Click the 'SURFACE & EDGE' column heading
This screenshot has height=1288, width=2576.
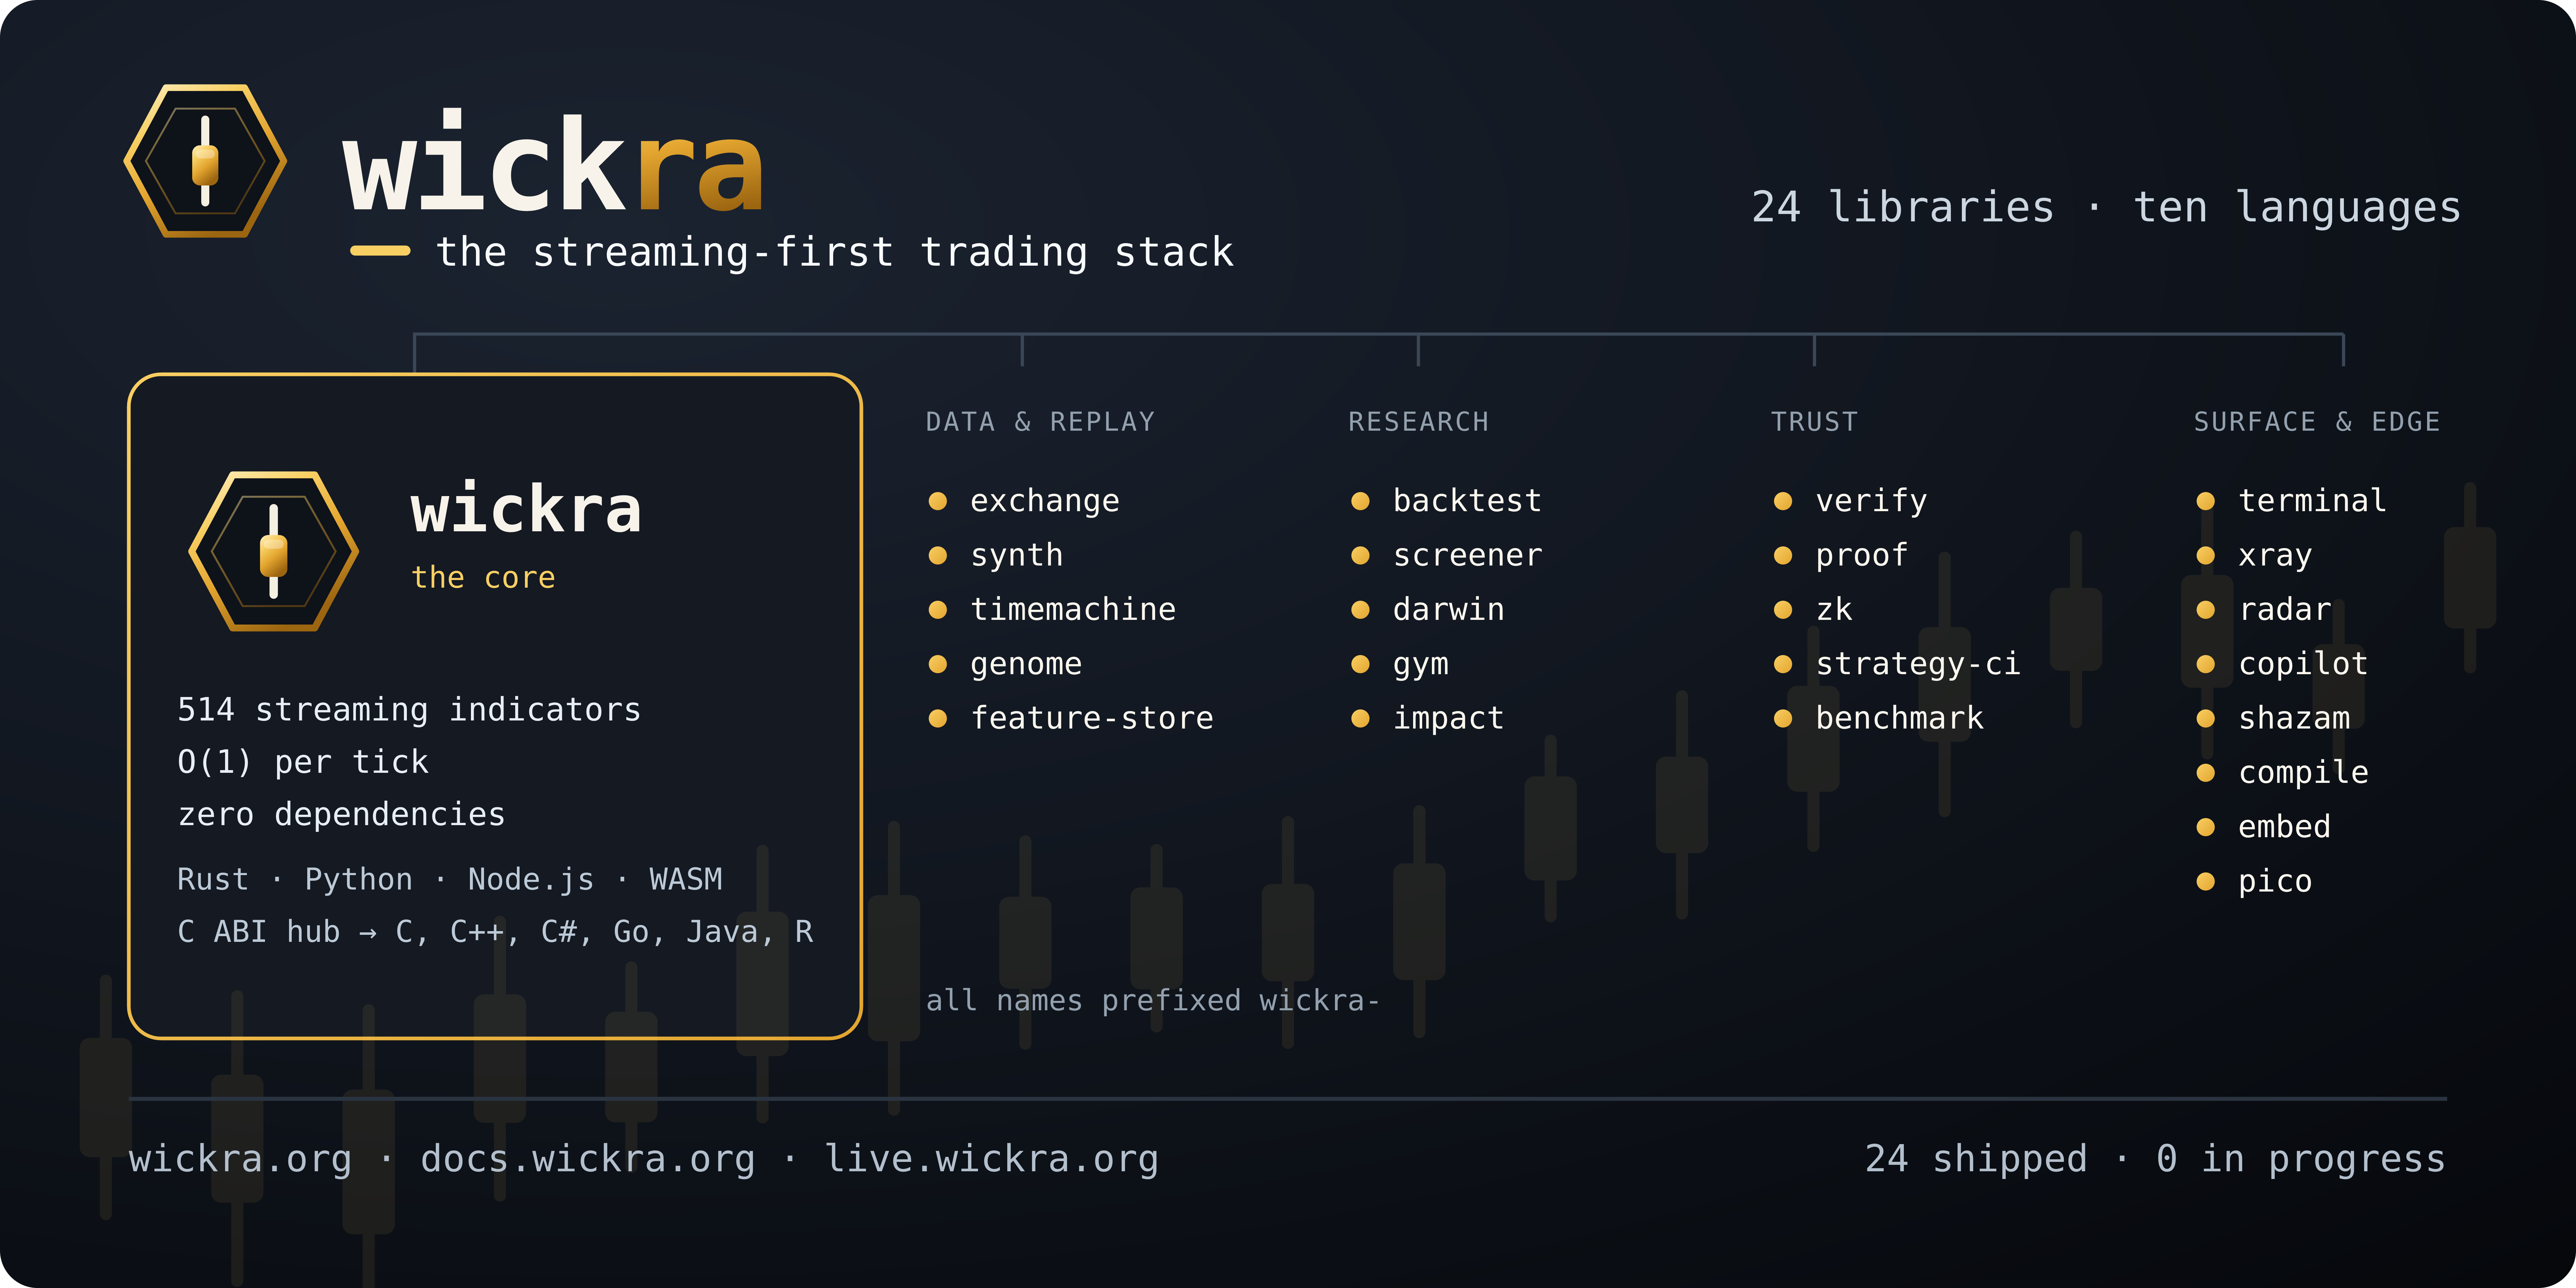(2317, 422)
